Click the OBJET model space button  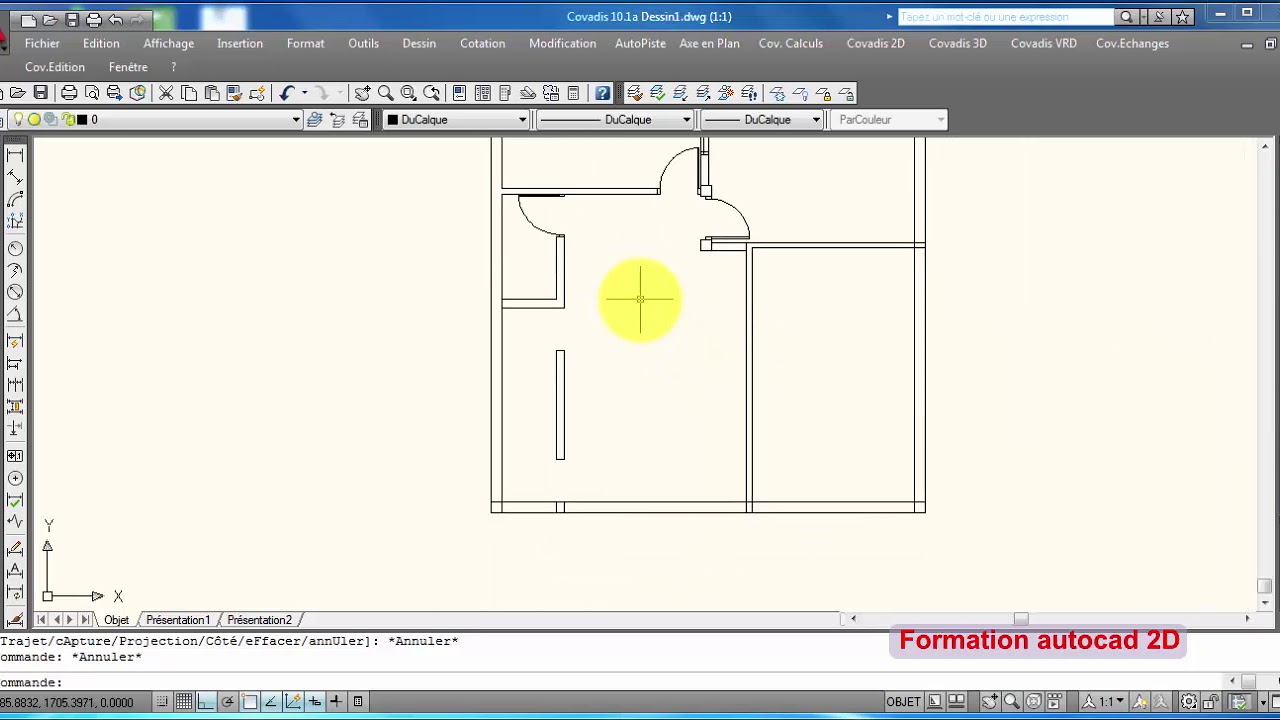pos(903,702)
